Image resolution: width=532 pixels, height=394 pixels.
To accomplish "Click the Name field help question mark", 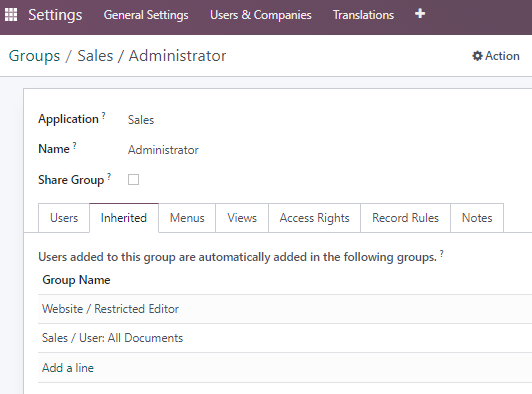I will tap(75, 146).
